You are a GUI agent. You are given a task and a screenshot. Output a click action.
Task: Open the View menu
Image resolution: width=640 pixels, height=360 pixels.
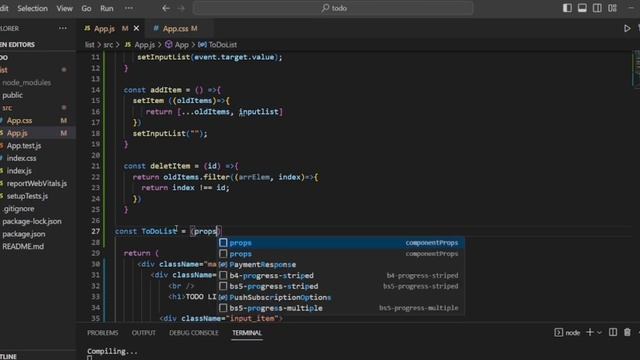click(x=64, y=8)
